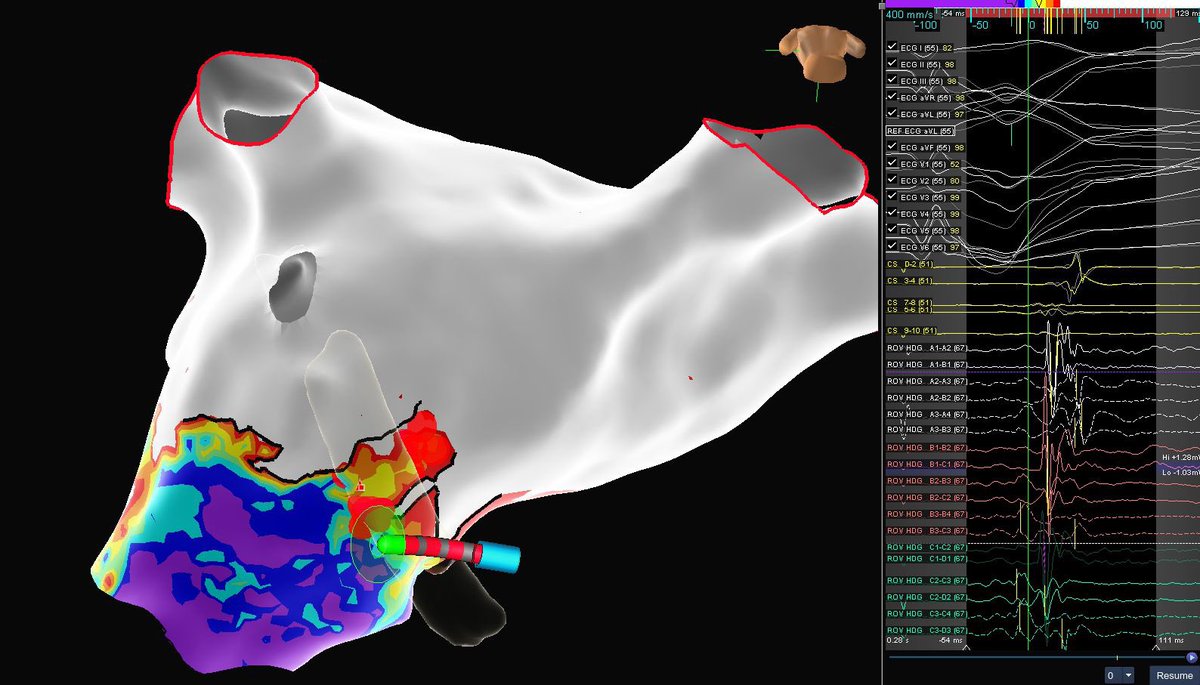
Task: Select the ROV HDG B3-B4 channel label
Action: pos(926,514)
